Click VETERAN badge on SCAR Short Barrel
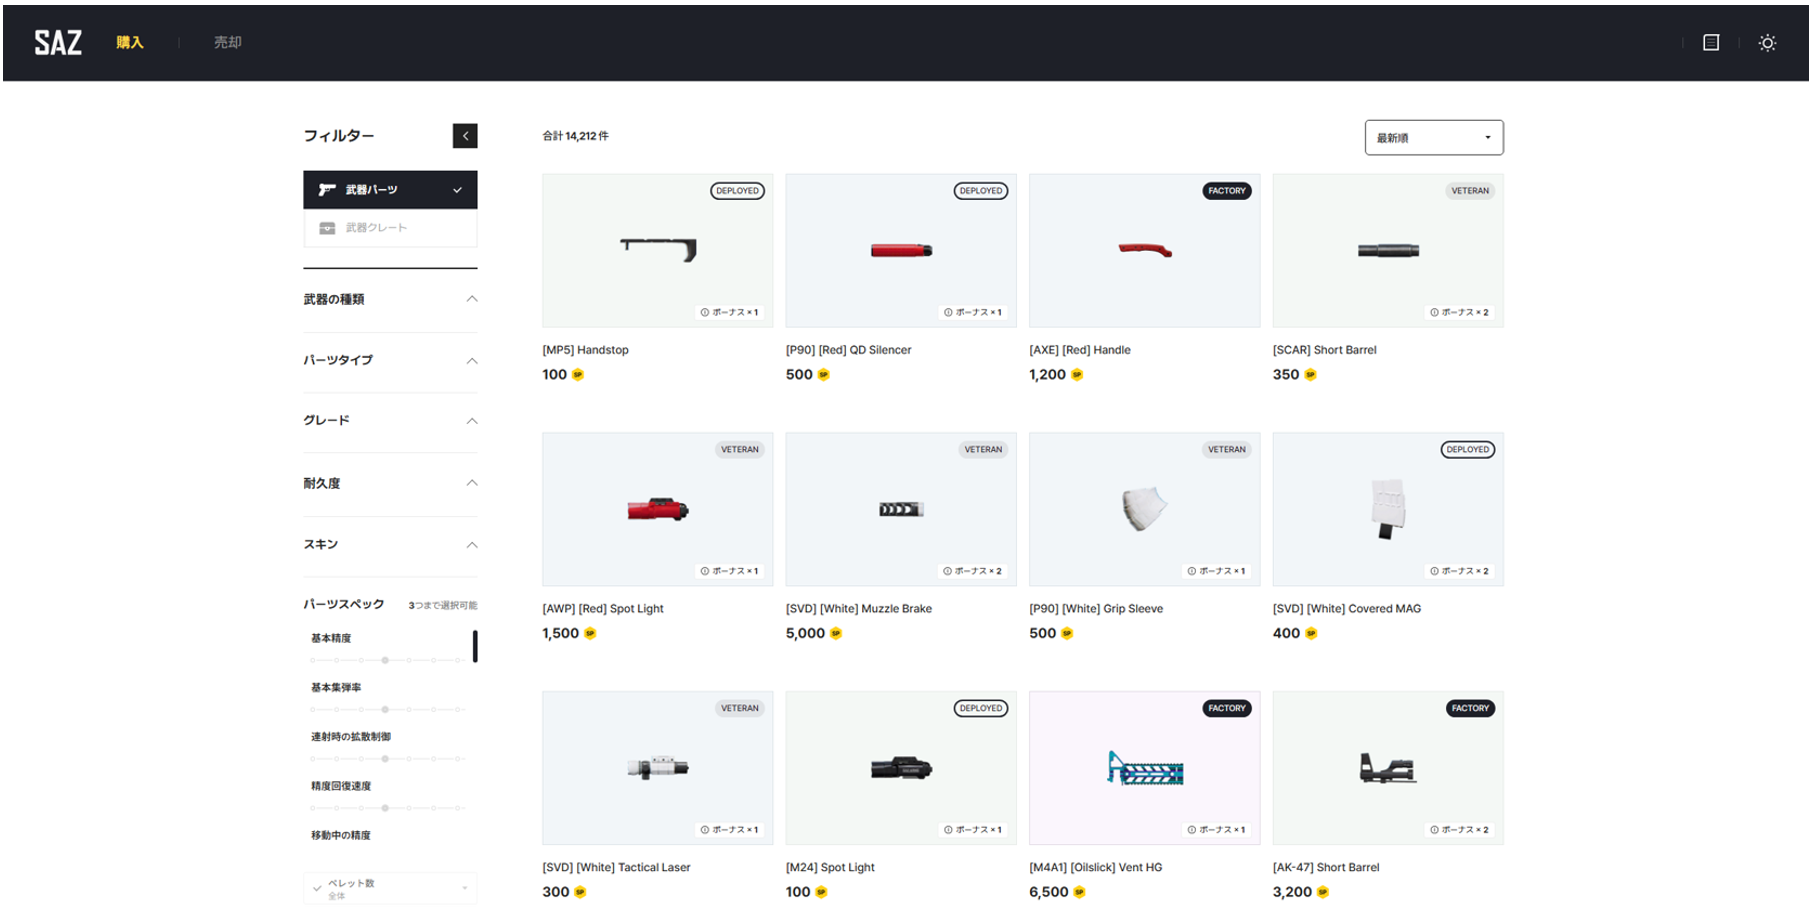This screenshot has width=1812, height=907. click(1470, 191)
